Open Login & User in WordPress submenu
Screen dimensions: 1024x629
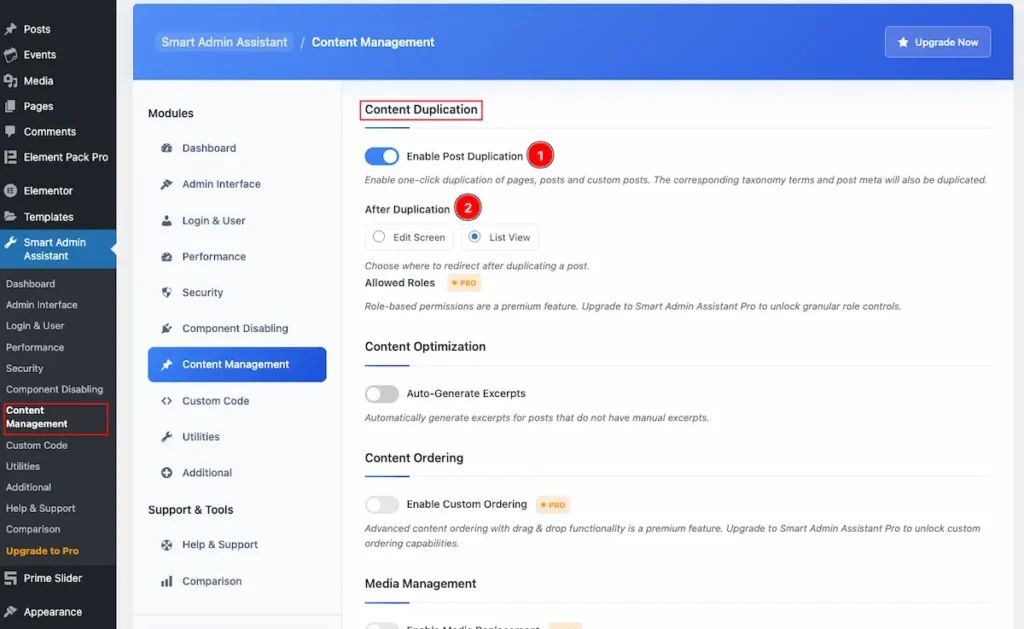tap(35, 325)
